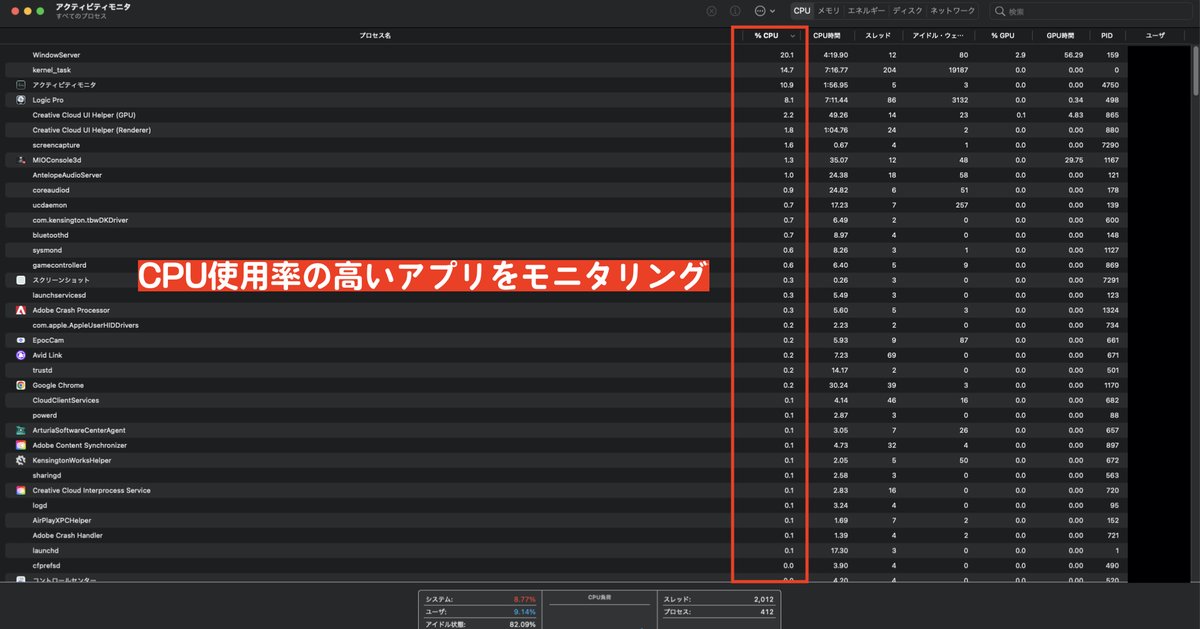Image resolution: width=1200 pixels, height=629 pixels.
Task: Click the システム 8.77% statistic
Action: pos(480,599)
